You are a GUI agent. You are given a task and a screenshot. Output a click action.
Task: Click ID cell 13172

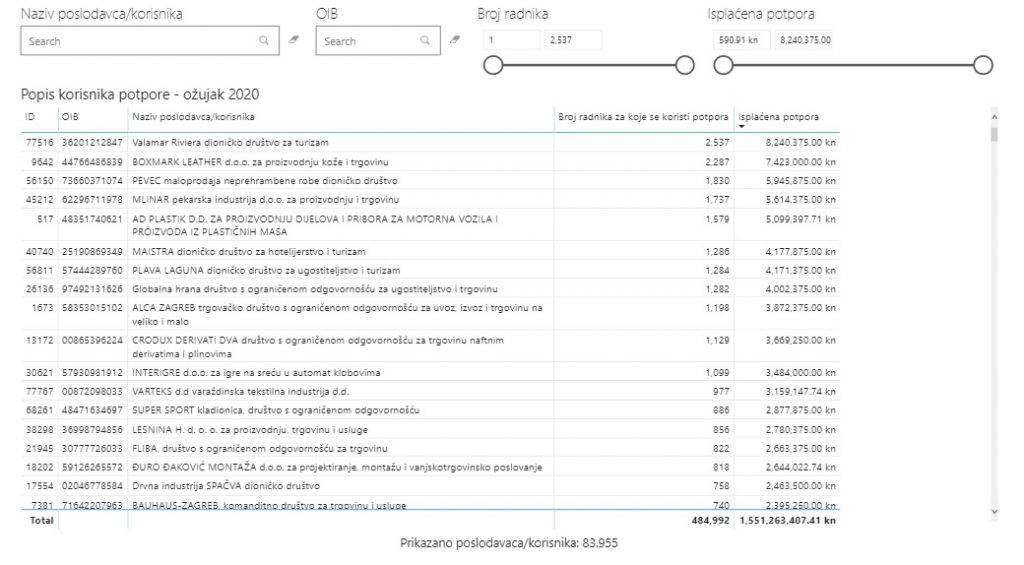point(39,340)
